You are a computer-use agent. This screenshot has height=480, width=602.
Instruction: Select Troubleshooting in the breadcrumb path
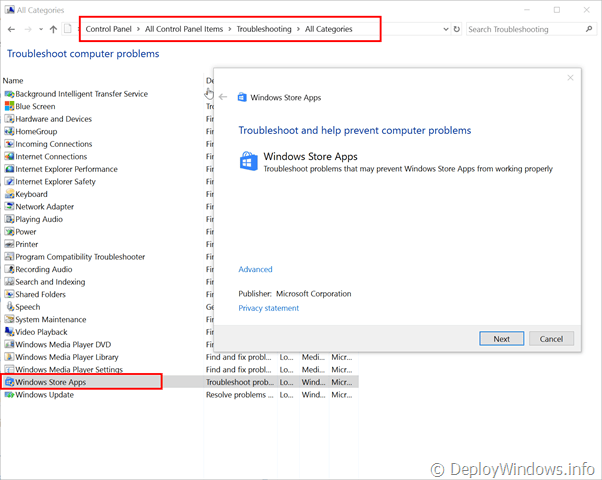coord(264,29)
